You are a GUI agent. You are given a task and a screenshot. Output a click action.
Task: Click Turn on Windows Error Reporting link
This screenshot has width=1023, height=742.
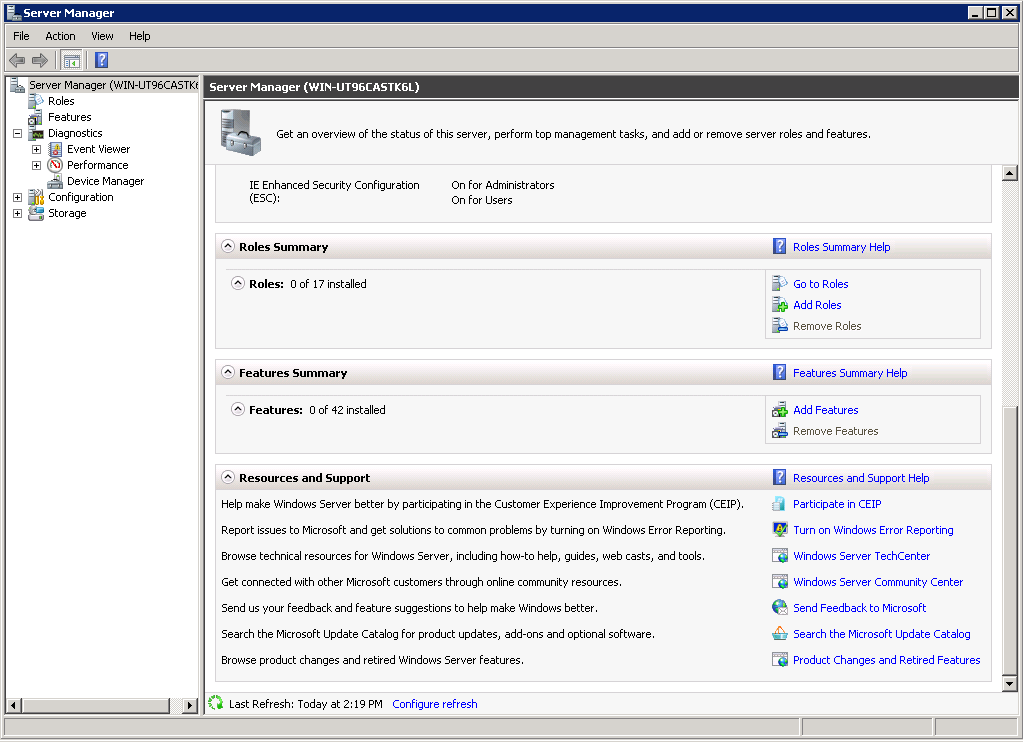click(872, 530)
